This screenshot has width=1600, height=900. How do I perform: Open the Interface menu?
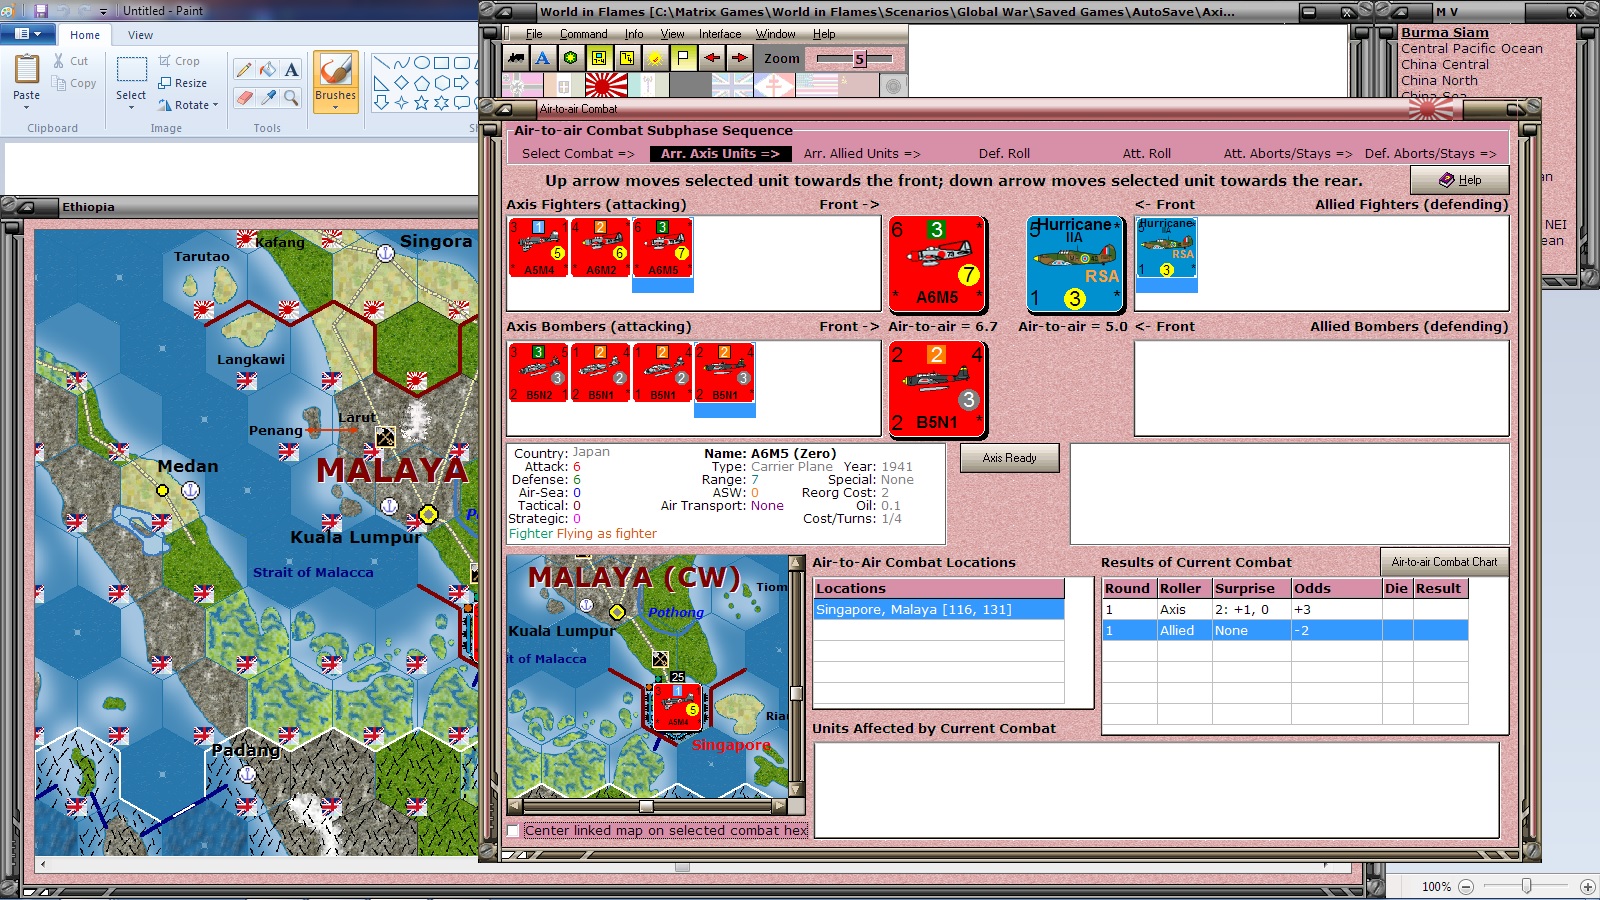pos(720,34)
